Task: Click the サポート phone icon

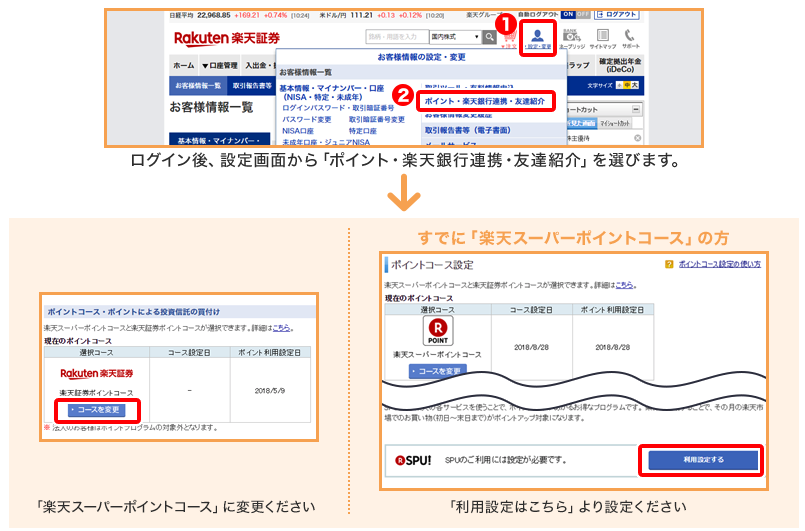Action: click(x=630, y=39)
